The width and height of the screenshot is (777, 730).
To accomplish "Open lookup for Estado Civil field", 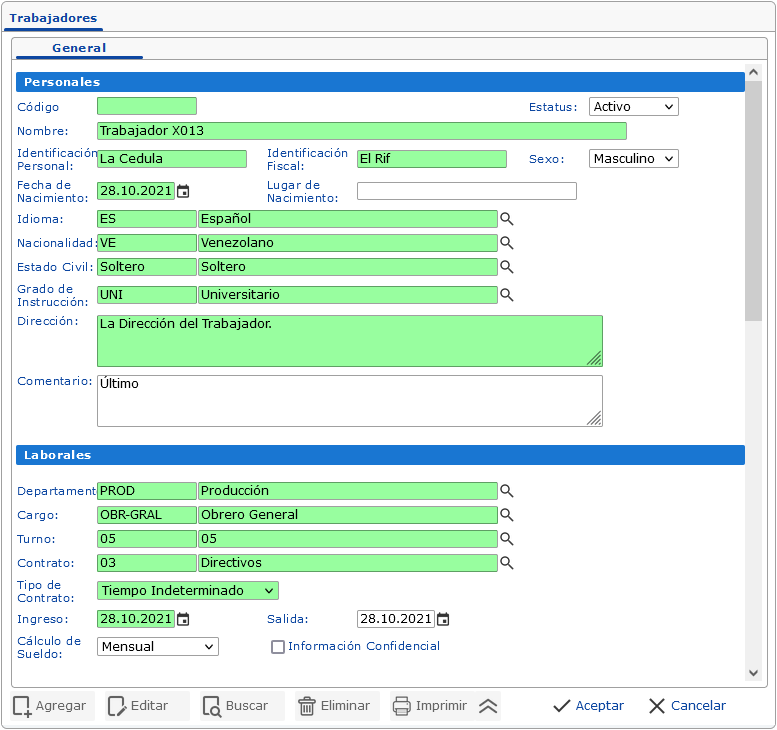I will [506, 267].
